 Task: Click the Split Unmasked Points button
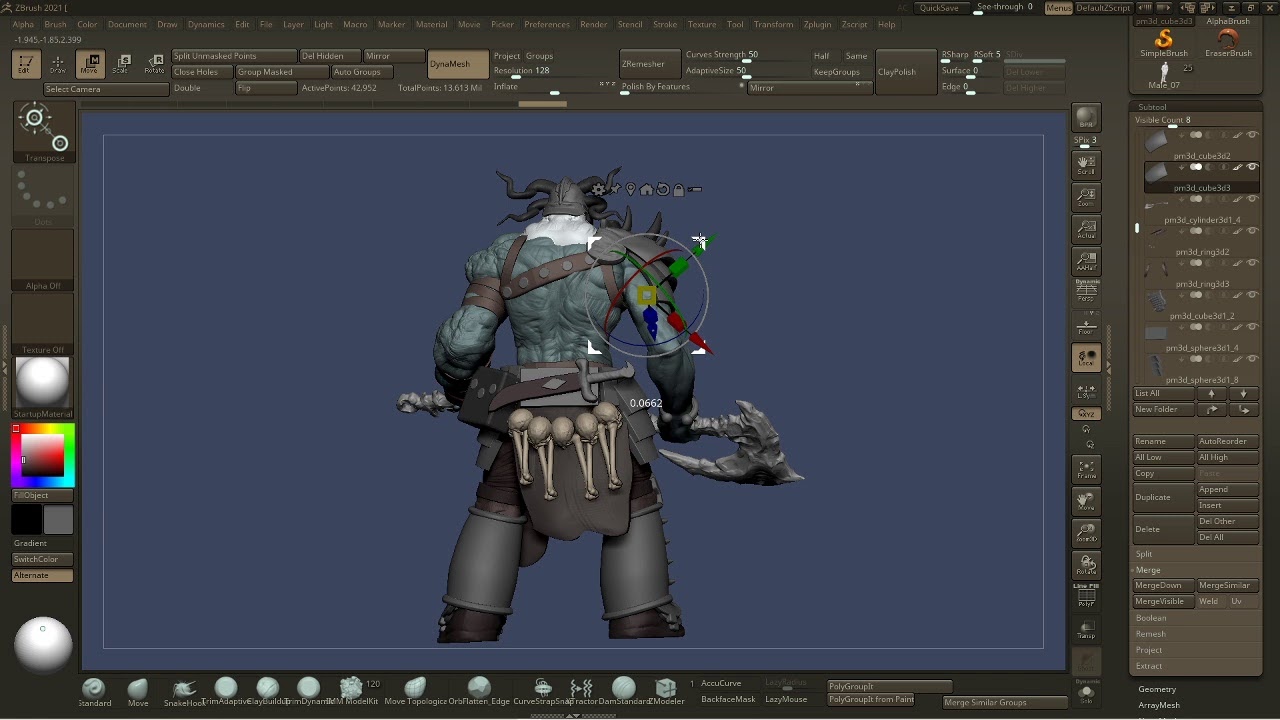234,56
